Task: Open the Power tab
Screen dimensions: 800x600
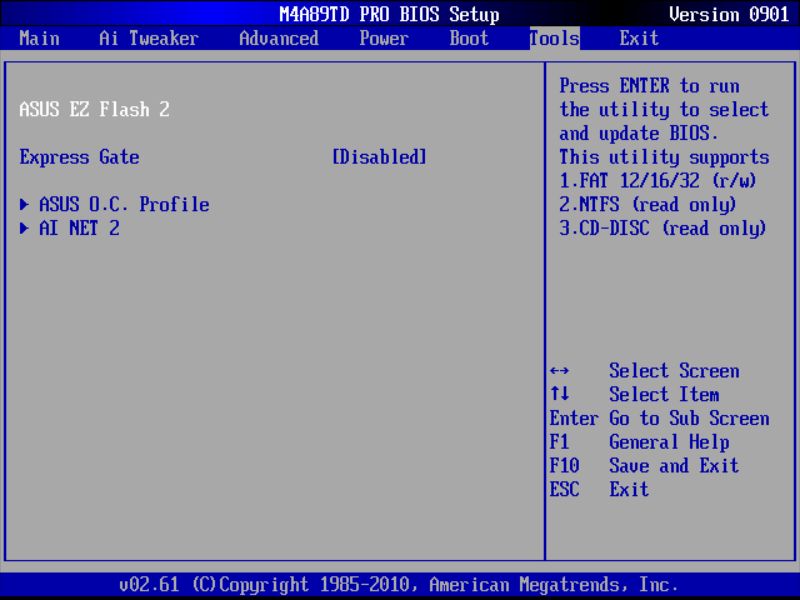Action: point(384,38)
